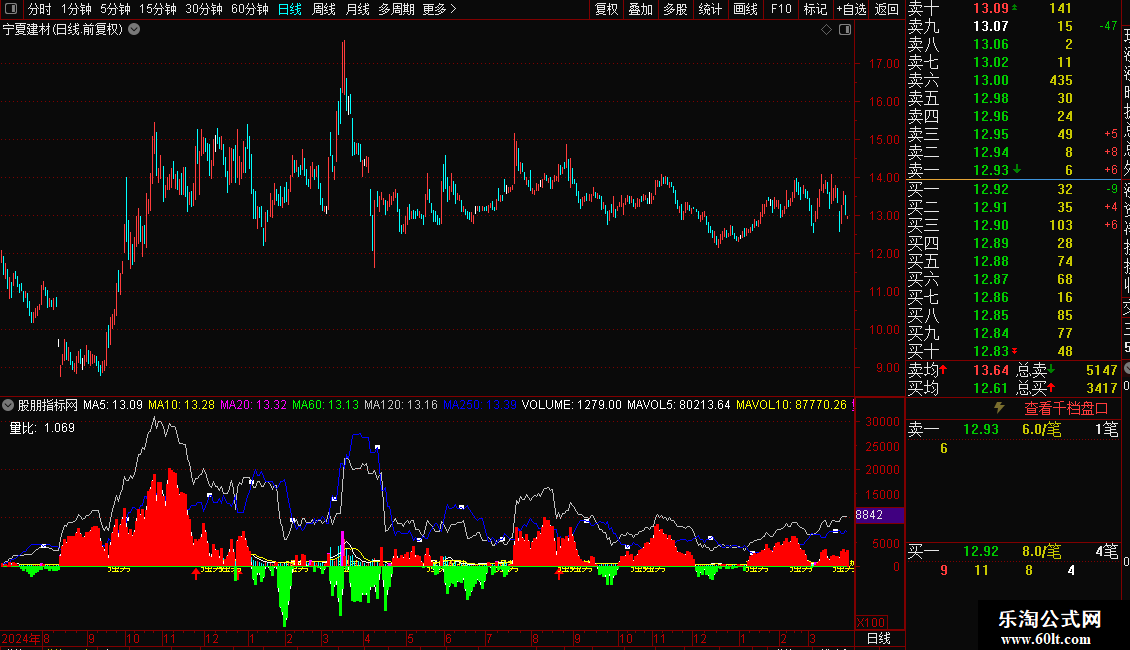This screenshot has width=1130, height=650.
Task: Click the panel layout icon at top-left
Action: pos(11,9)
